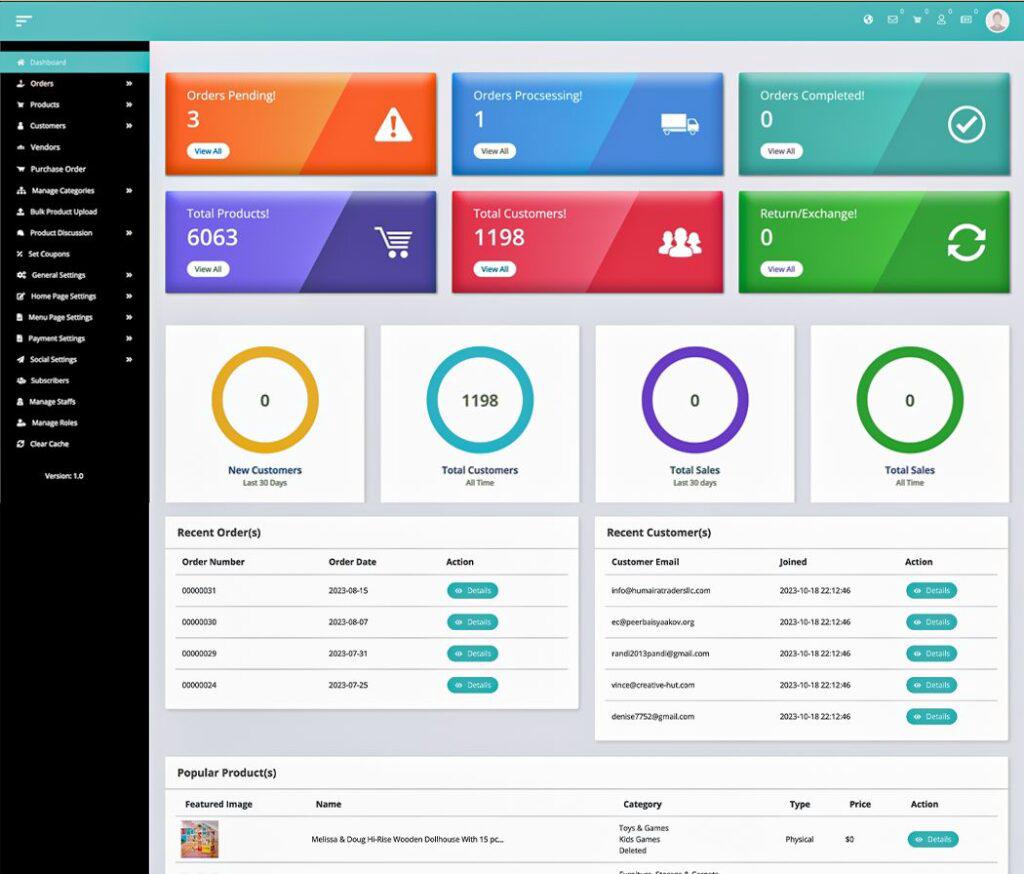Expand the General Settings sidebar submenu

(128, 275)
